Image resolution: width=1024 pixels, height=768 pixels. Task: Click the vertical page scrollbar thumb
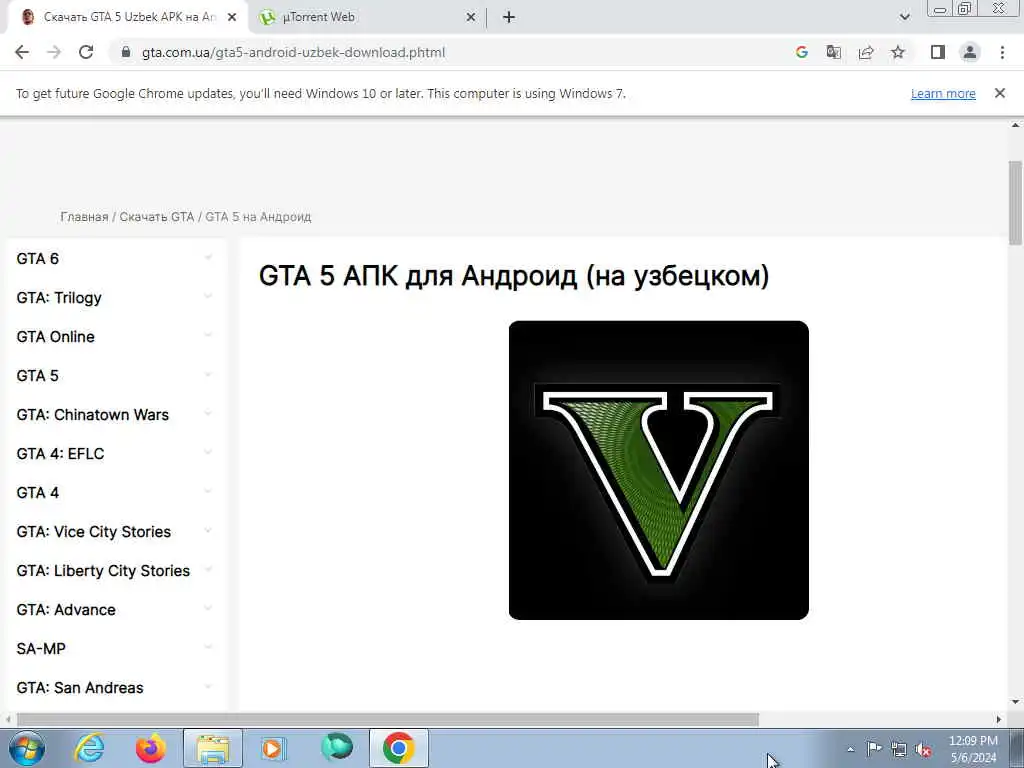[x=1016, y=202]
